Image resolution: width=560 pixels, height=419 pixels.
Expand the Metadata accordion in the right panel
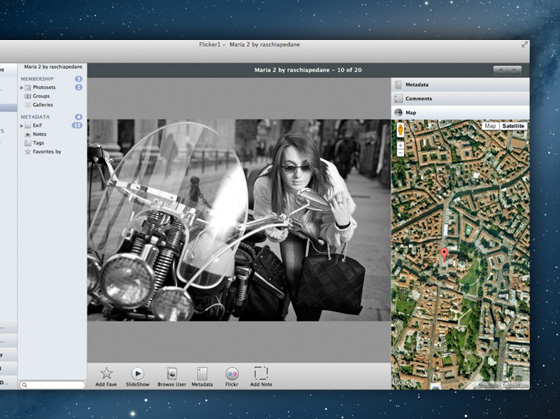coord(460,85)
